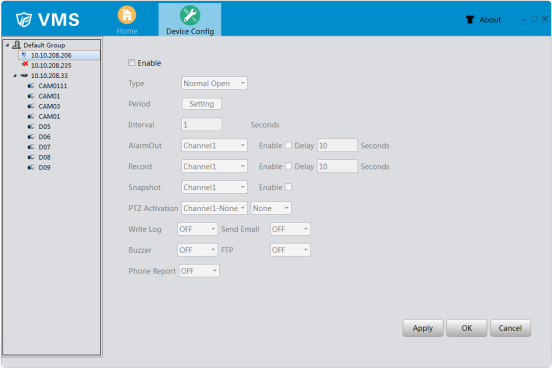Enable the AlarmOut checkbox
The height and width of the screenshot is (368, 552).
pos(288,145)
